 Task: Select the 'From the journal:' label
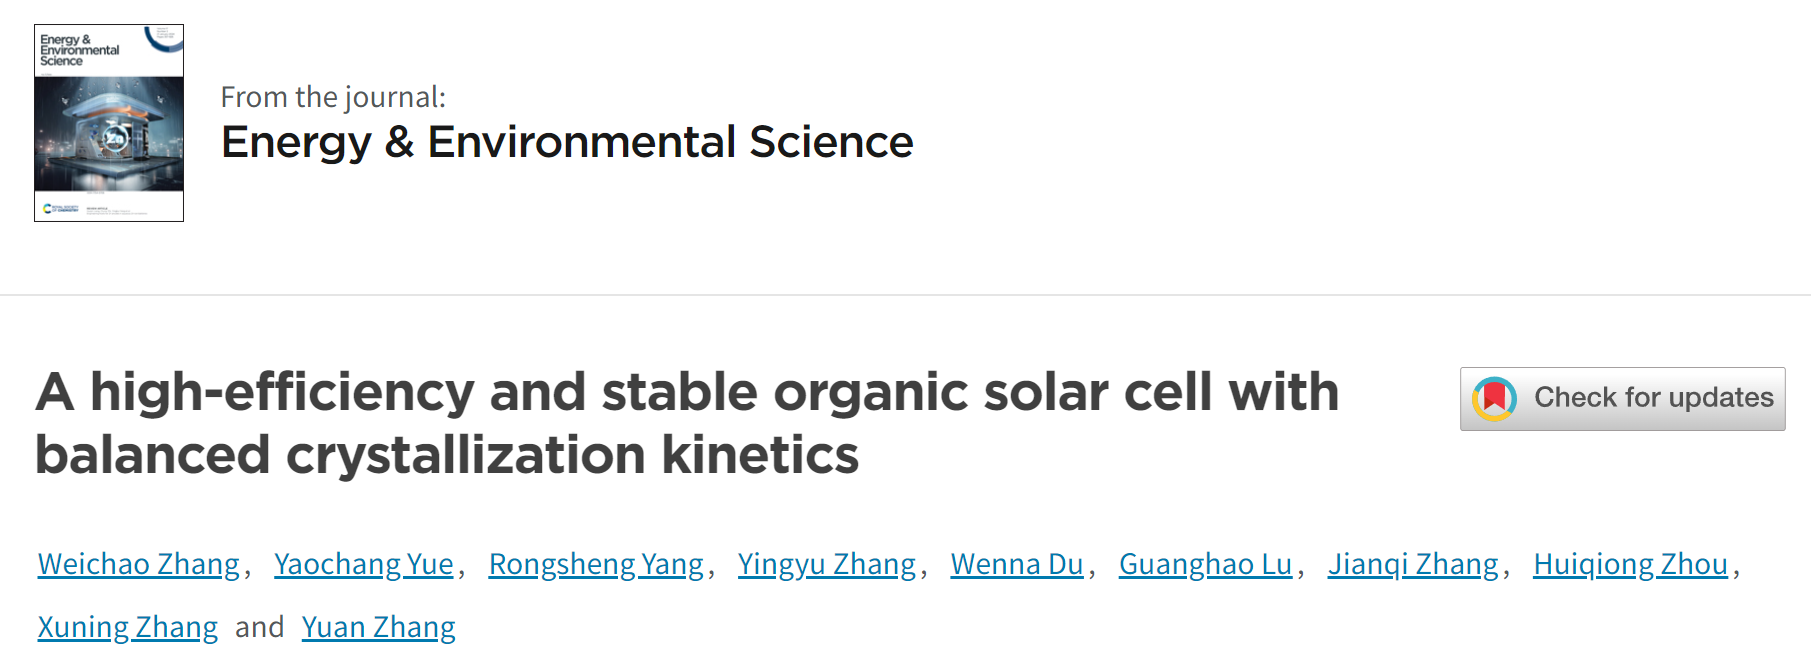(x=333, y=97)
